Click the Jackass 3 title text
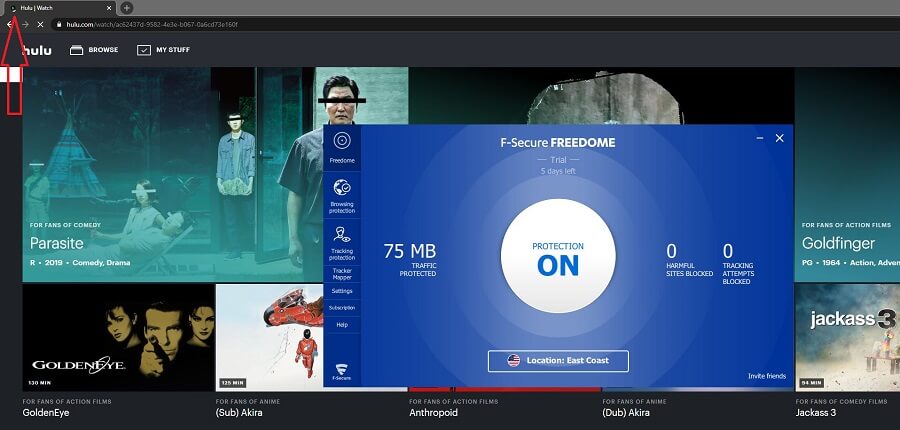Viewport: 900px width, 430px height. click(x=816, y=413)
